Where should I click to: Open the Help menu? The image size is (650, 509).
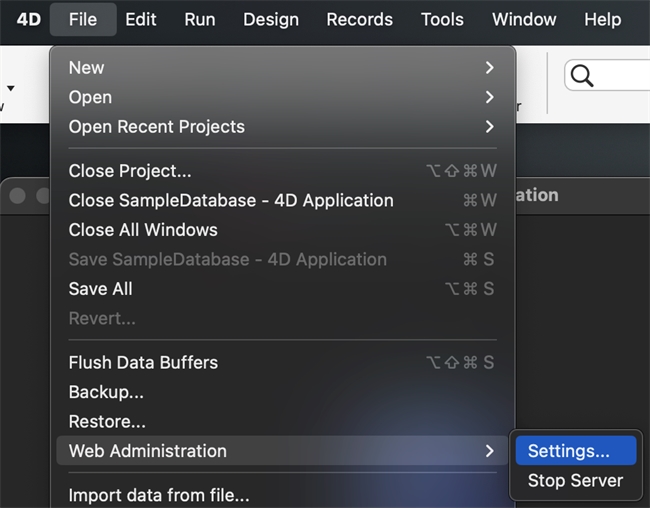point(602,19)
